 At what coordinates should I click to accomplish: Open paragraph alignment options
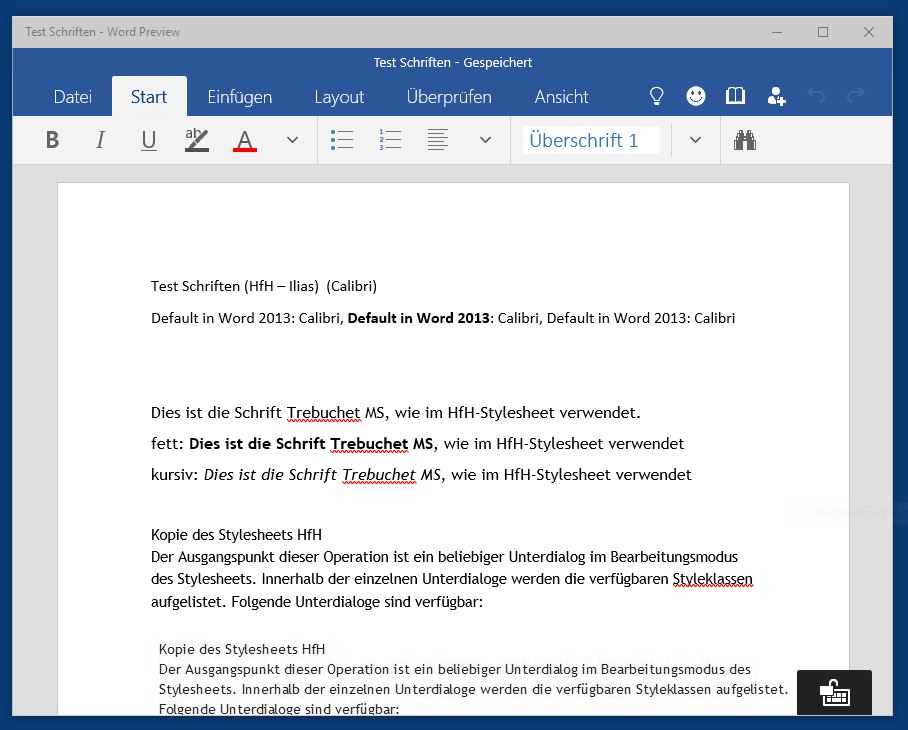437,140
